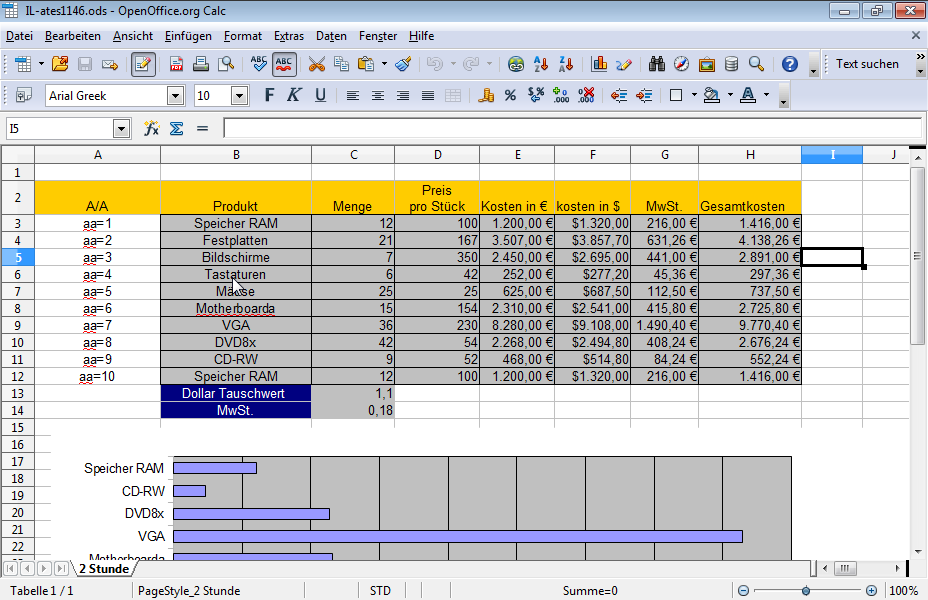Open a file with the folder icon
Viewport: 928px width, 600px height.
60,64
